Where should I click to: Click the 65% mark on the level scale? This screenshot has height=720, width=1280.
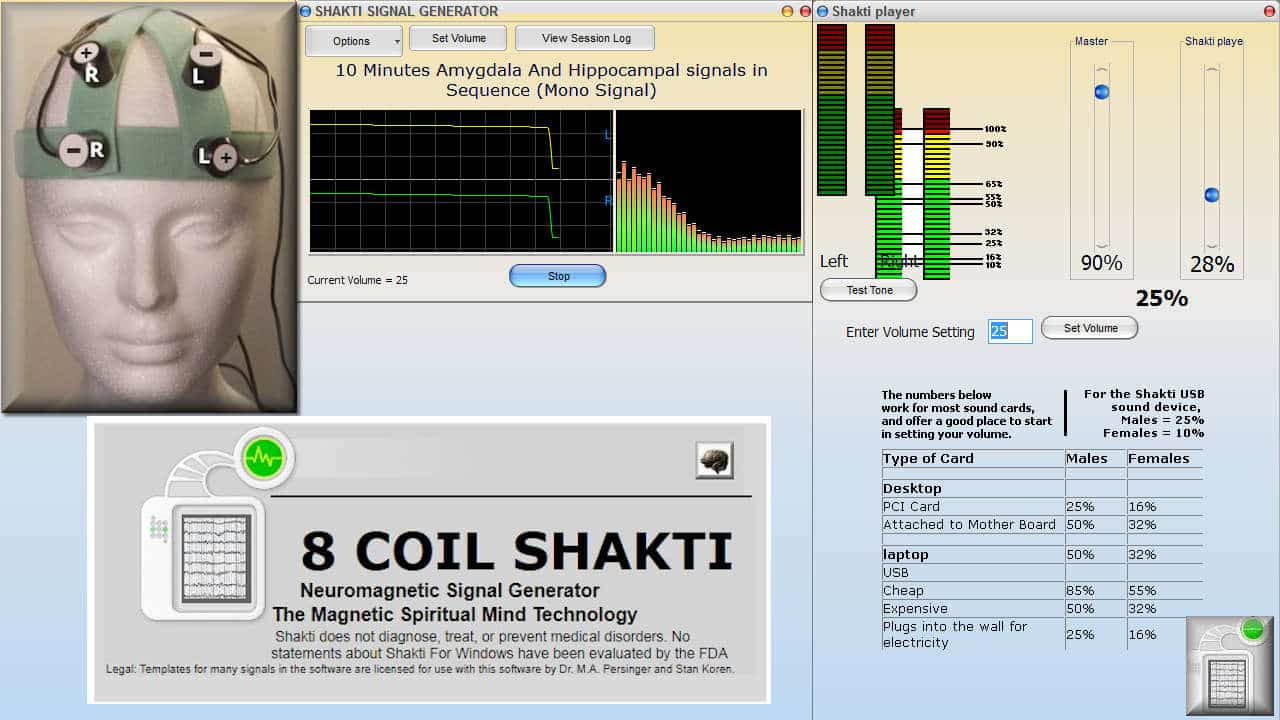(993, 184)
